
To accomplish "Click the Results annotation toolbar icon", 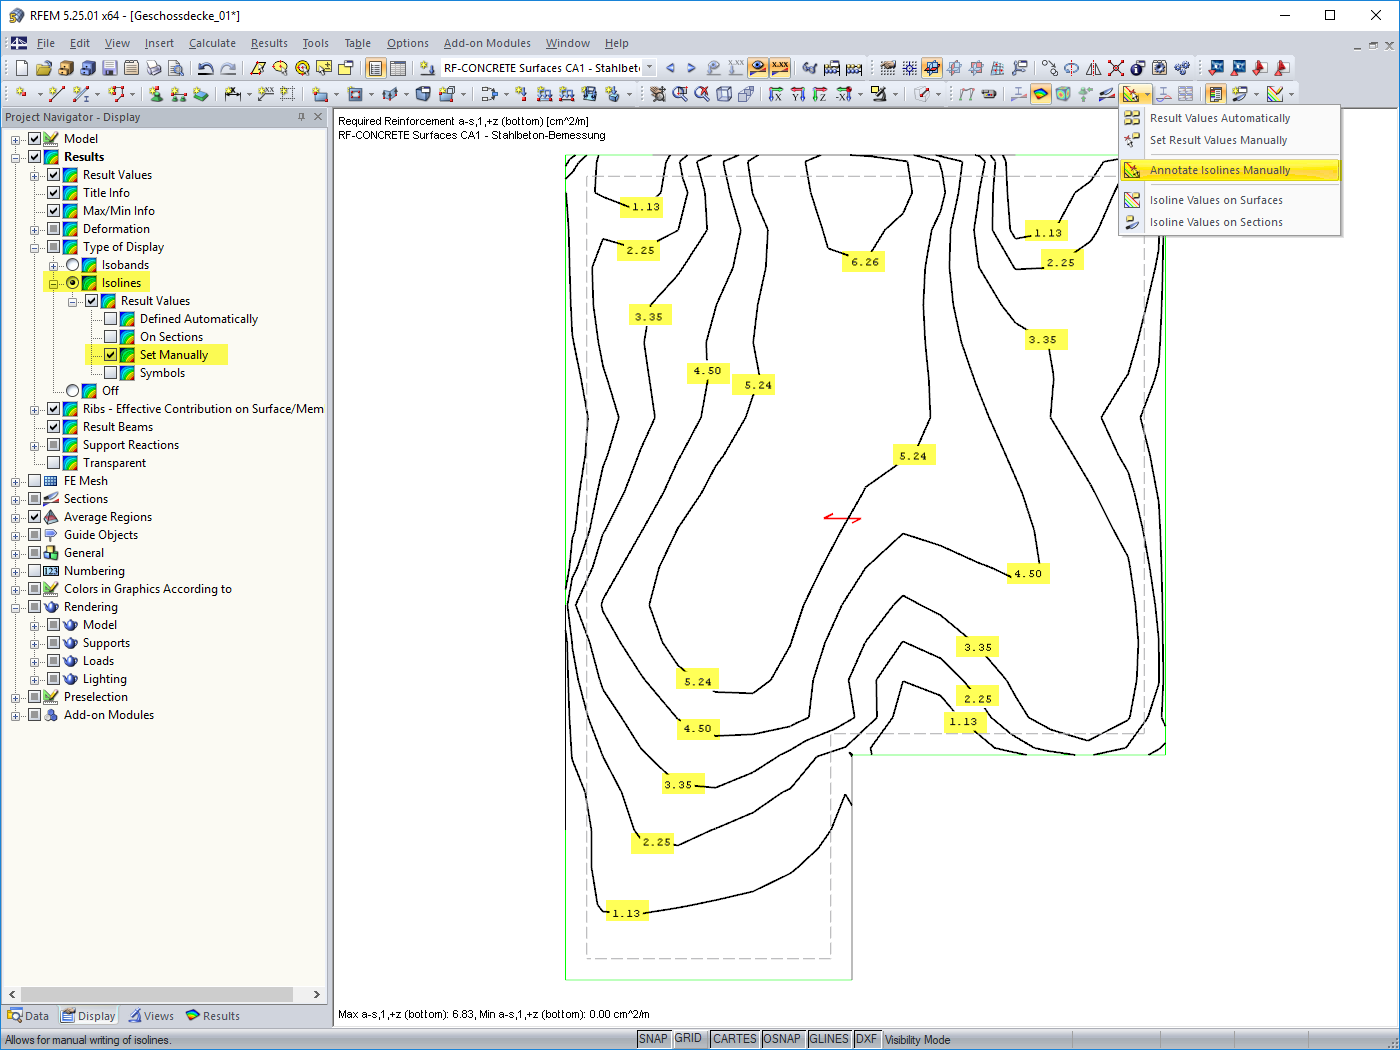I will 1131,94.
